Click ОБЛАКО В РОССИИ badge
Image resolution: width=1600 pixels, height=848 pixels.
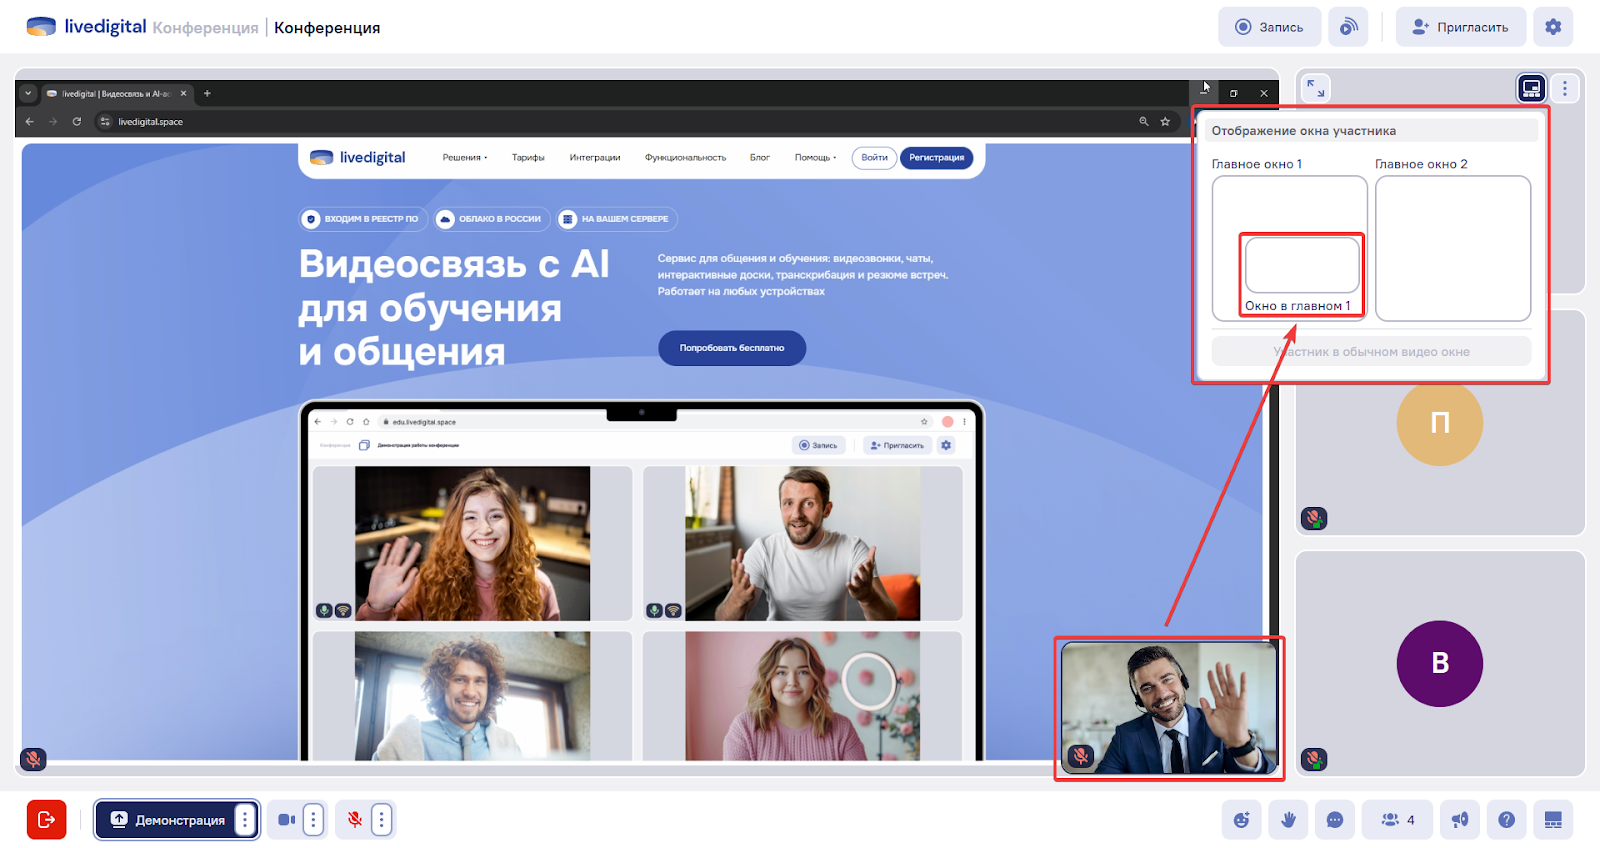point(491,219)
